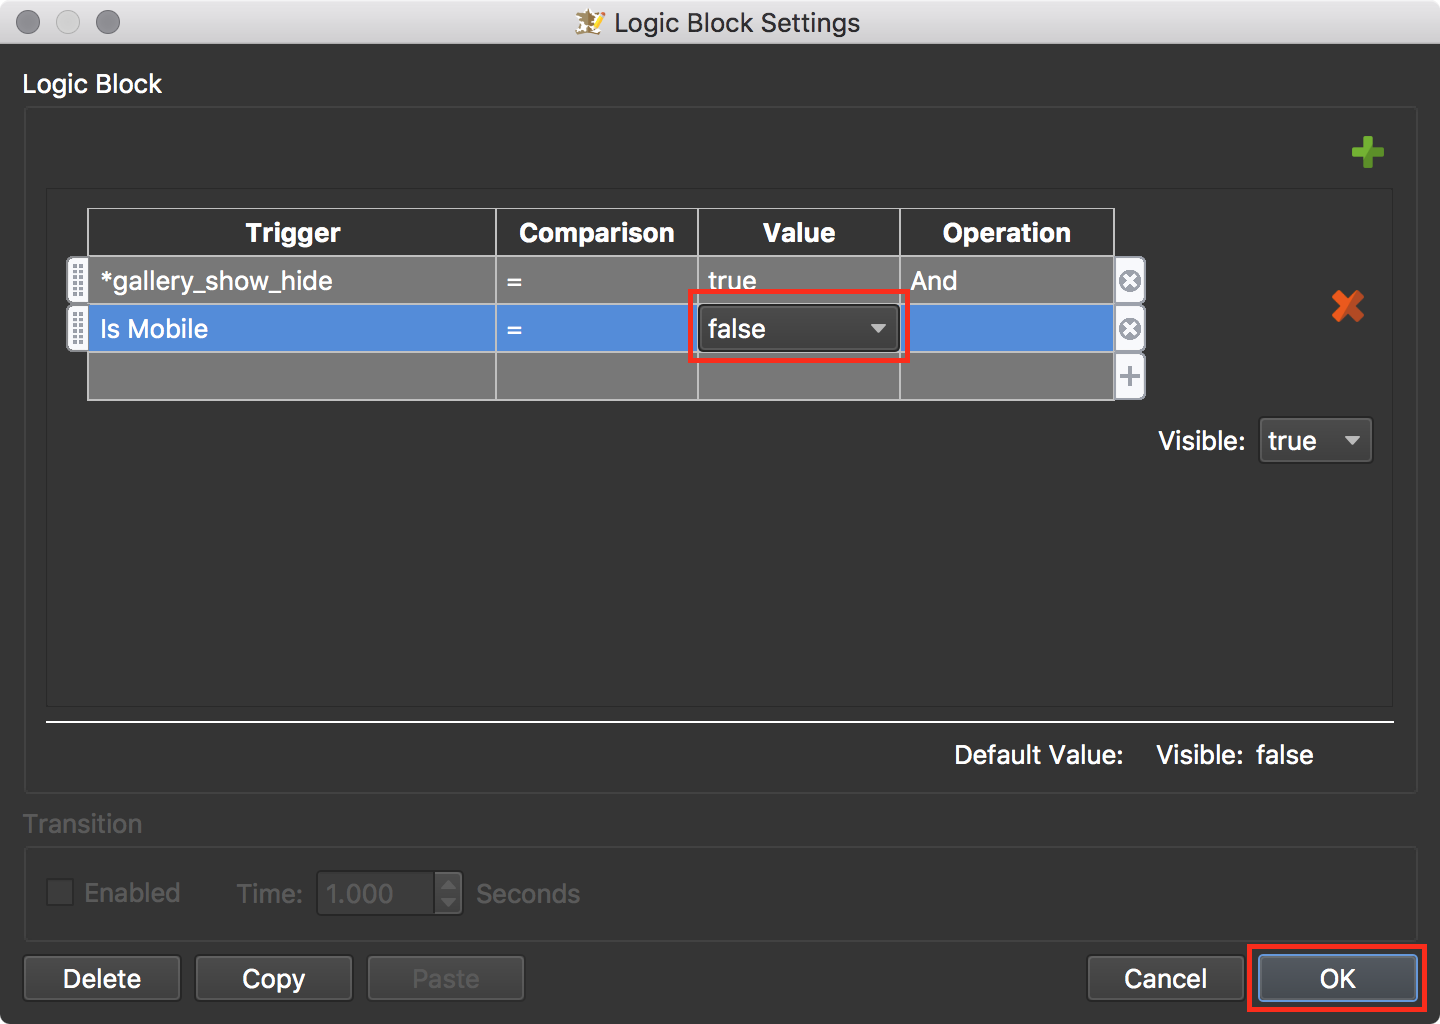1440x1024 pixels.
Task: Open the Visible true dropdown
Action: click(x=1315, y=441)
